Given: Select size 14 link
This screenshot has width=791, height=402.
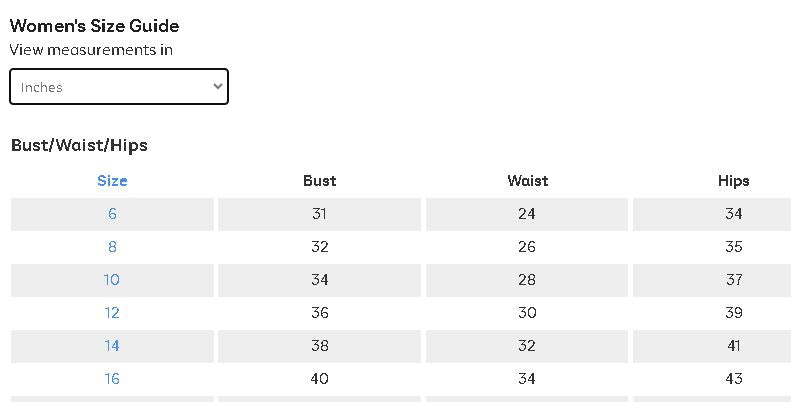Looking at the screenshot, I should 111,346.
